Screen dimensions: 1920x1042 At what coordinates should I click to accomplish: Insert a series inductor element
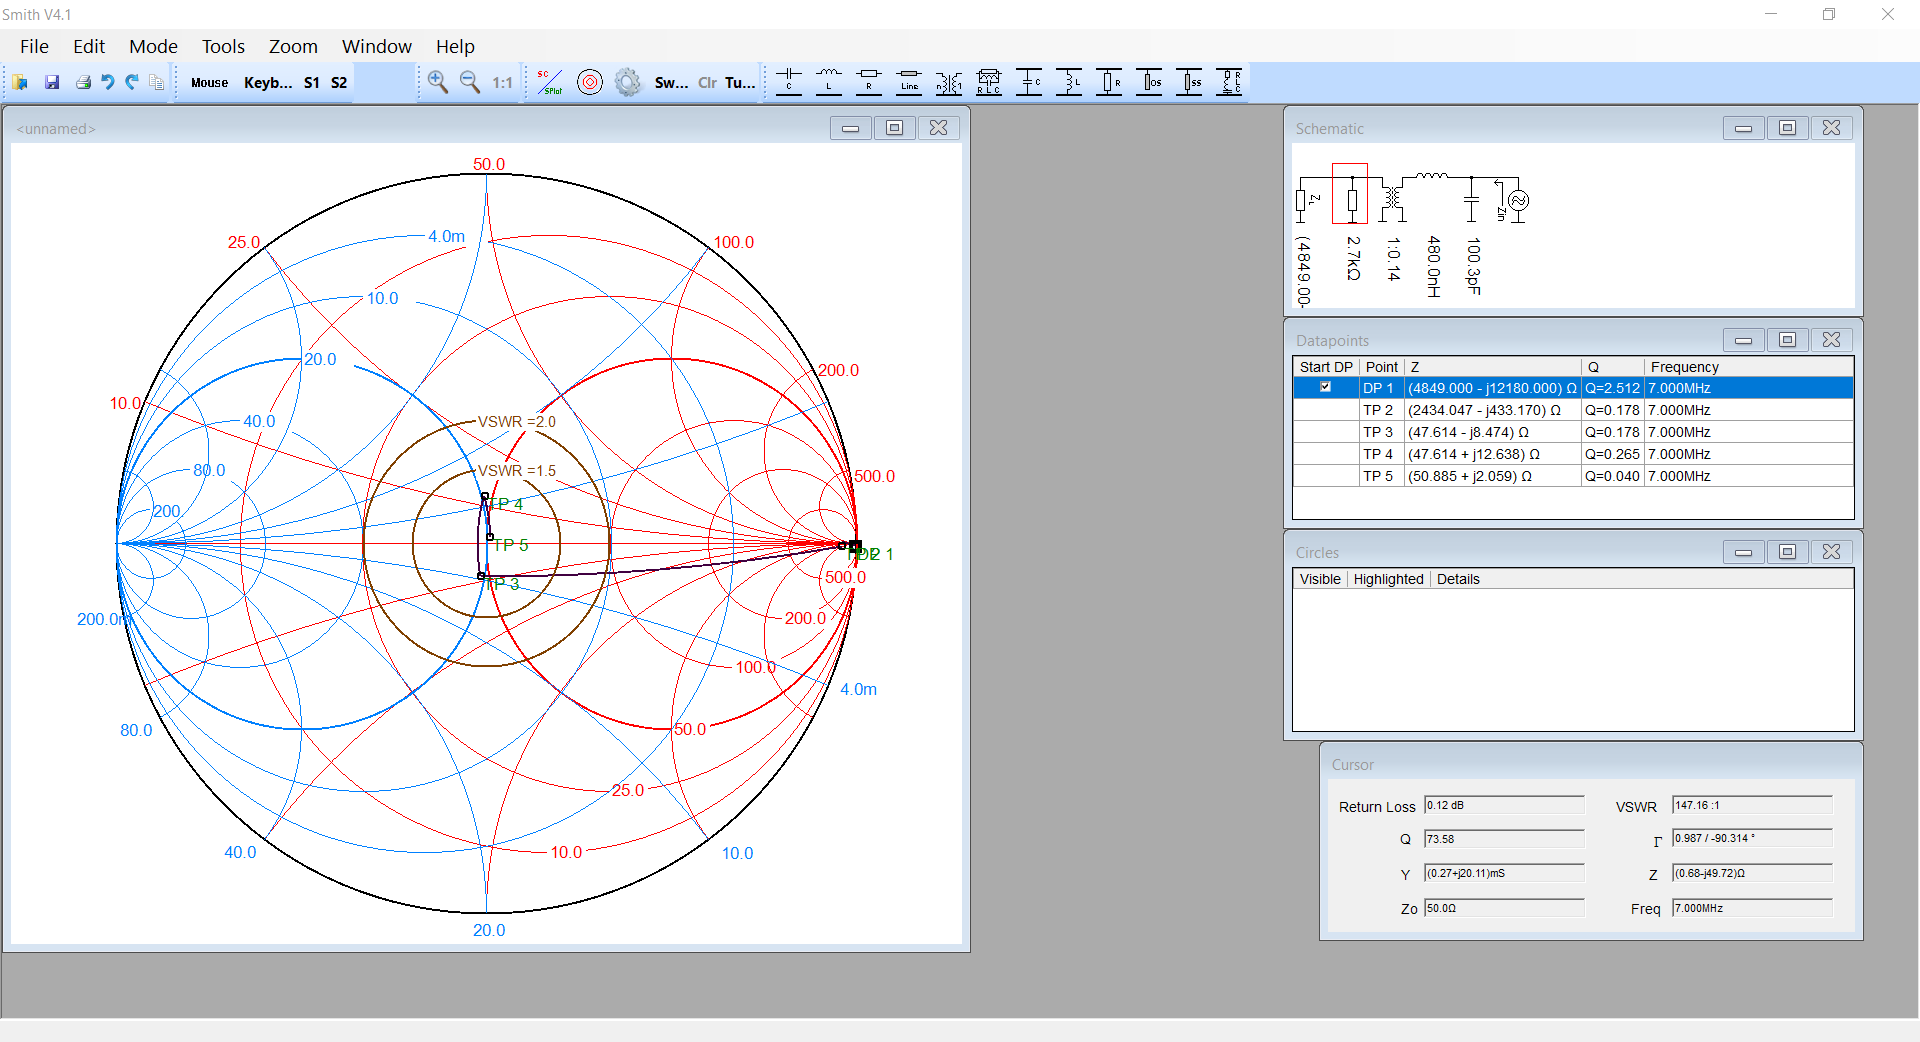[x=829, y=82]
